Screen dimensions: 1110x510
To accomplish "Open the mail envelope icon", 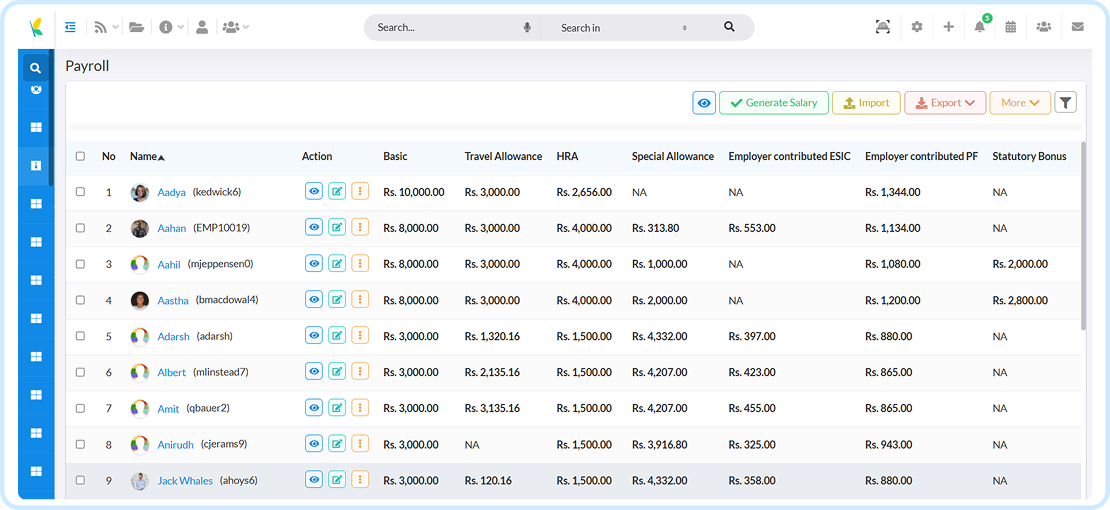I will 1077,27.
